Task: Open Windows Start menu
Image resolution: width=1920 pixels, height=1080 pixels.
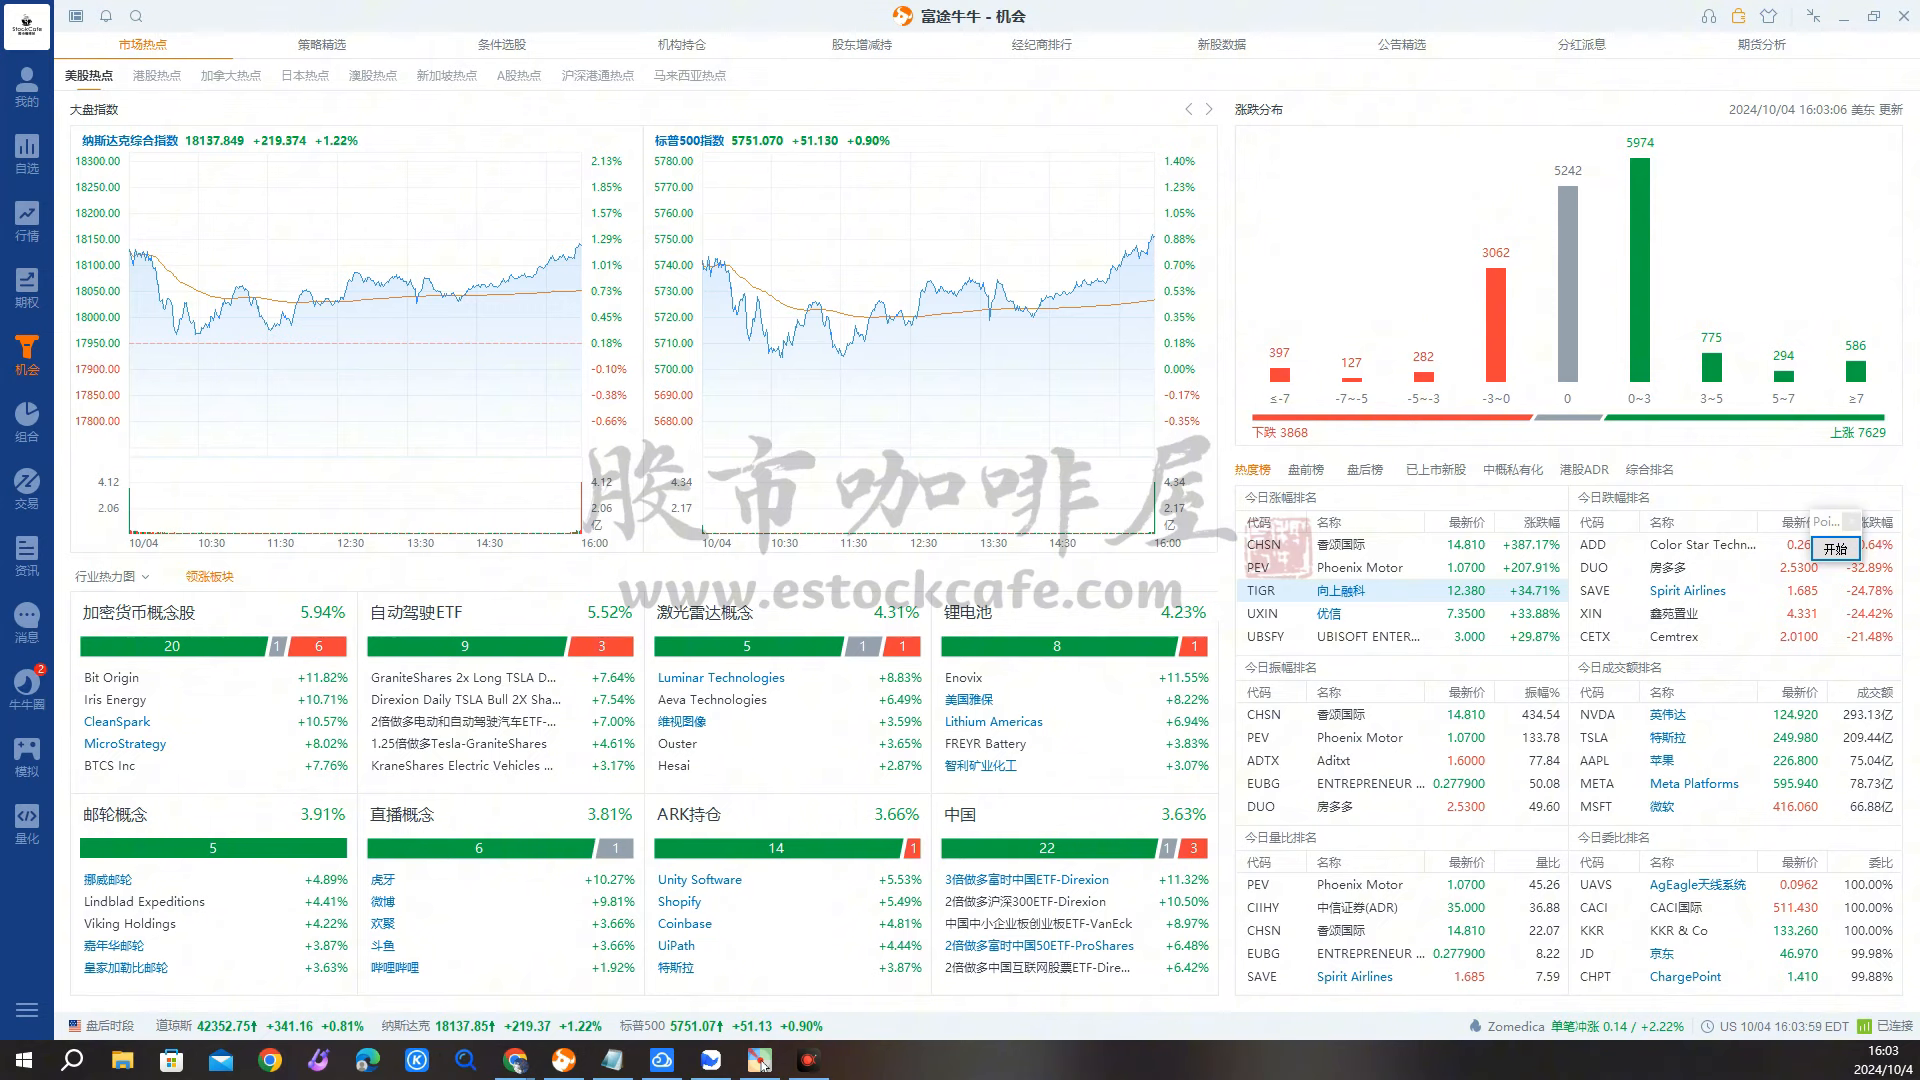Action: 24,1060
